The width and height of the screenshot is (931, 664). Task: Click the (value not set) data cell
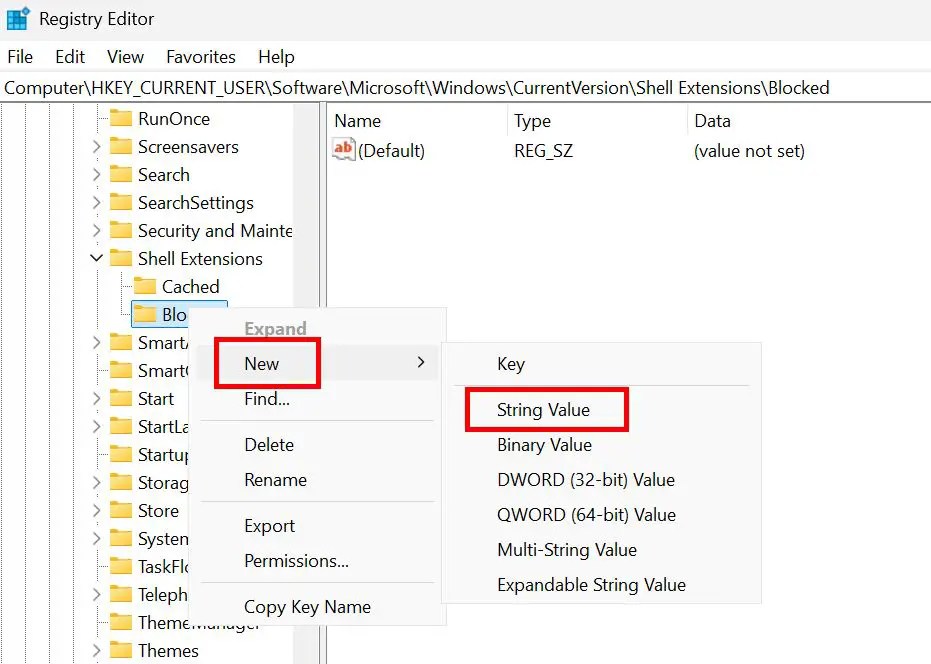pos(749,151)
